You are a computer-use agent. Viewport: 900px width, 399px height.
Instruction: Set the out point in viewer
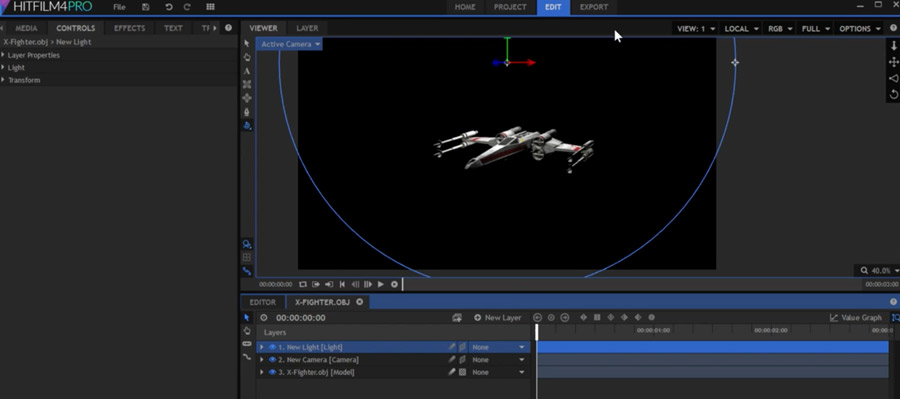click(x=329, y=284)
